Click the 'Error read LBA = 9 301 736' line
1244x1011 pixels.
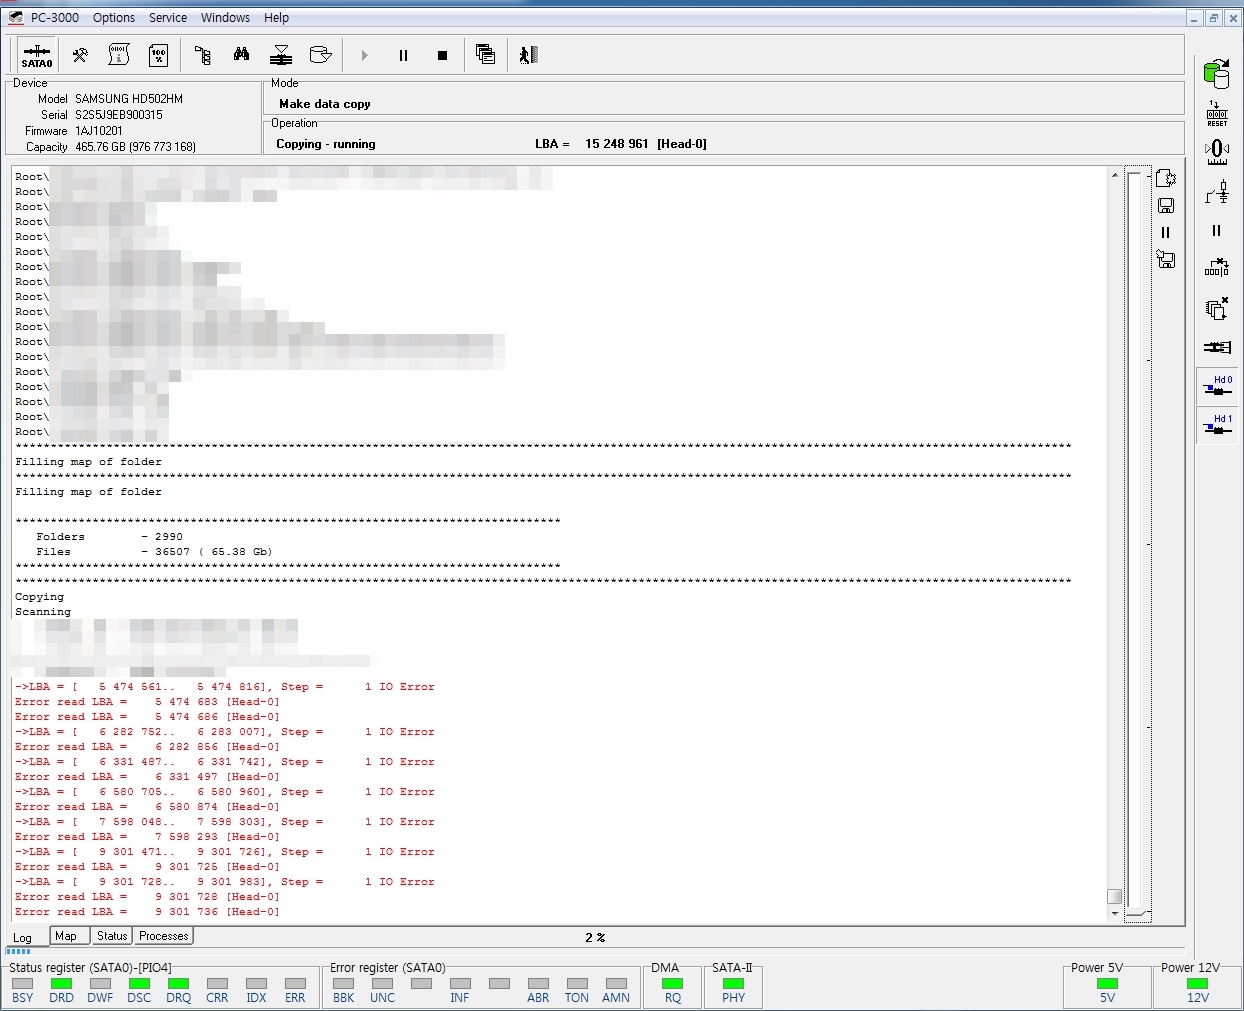coord(147,912)
